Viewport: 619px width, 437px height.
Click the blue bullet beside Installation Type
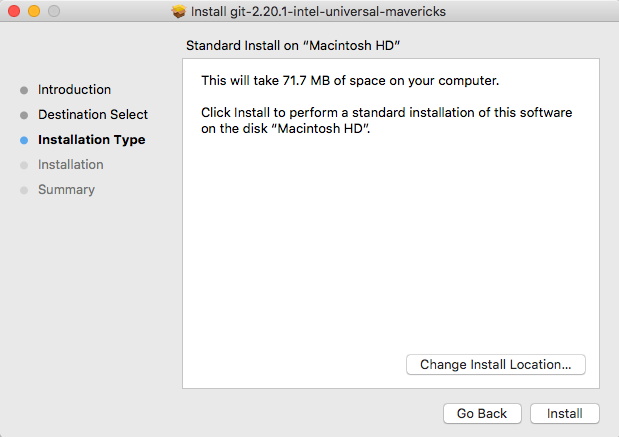[x=24, y=140]
